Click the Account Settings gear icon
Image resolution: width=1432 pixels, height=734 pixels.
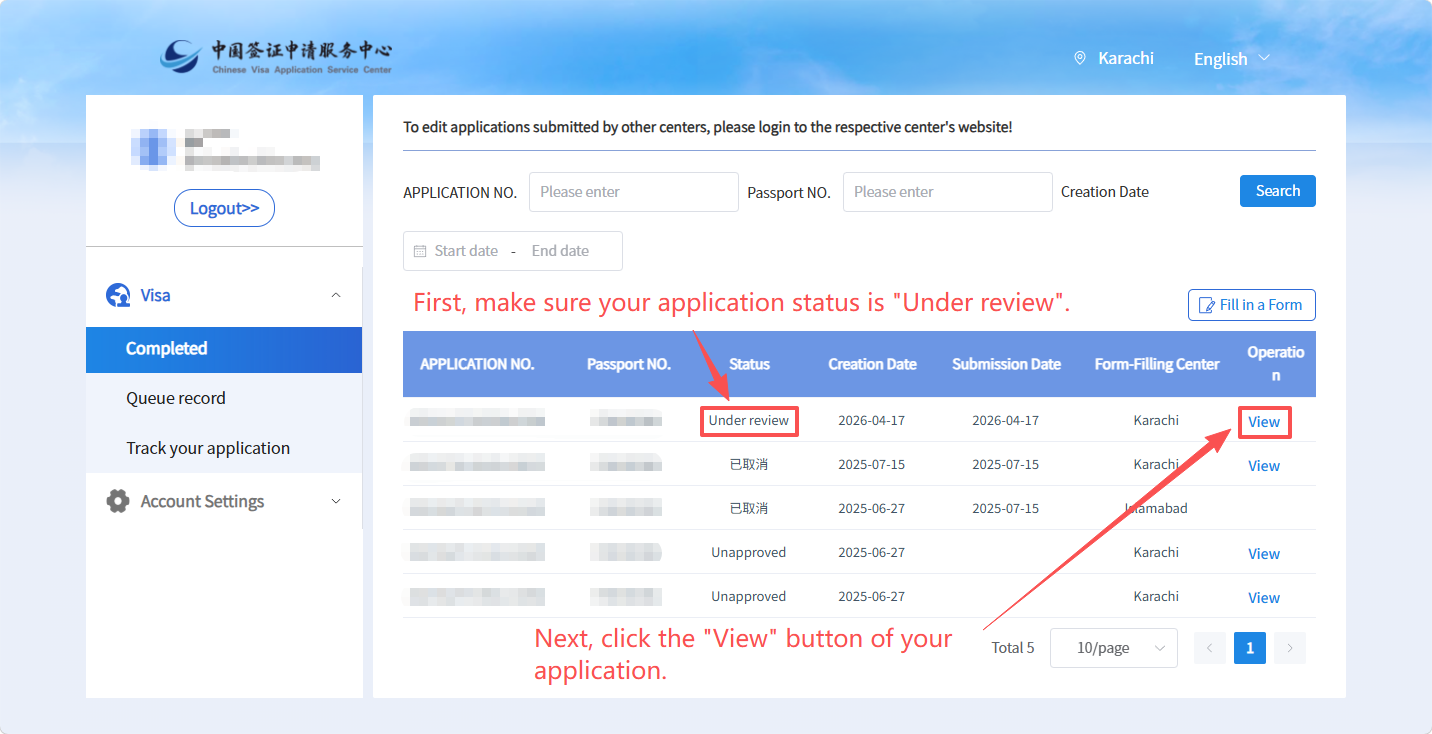point(118,501)
